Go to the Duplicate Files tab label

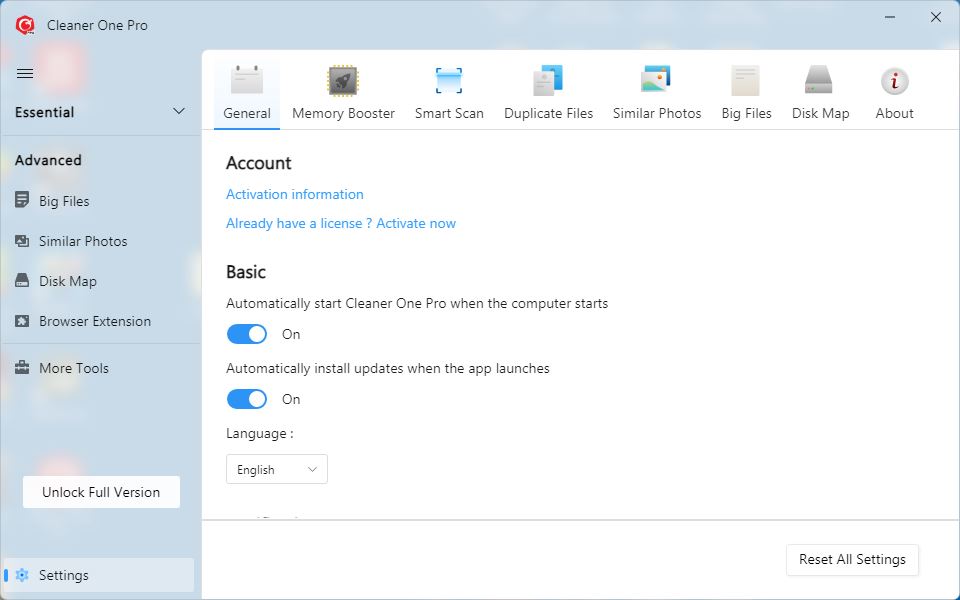click(x=549, y=113)
